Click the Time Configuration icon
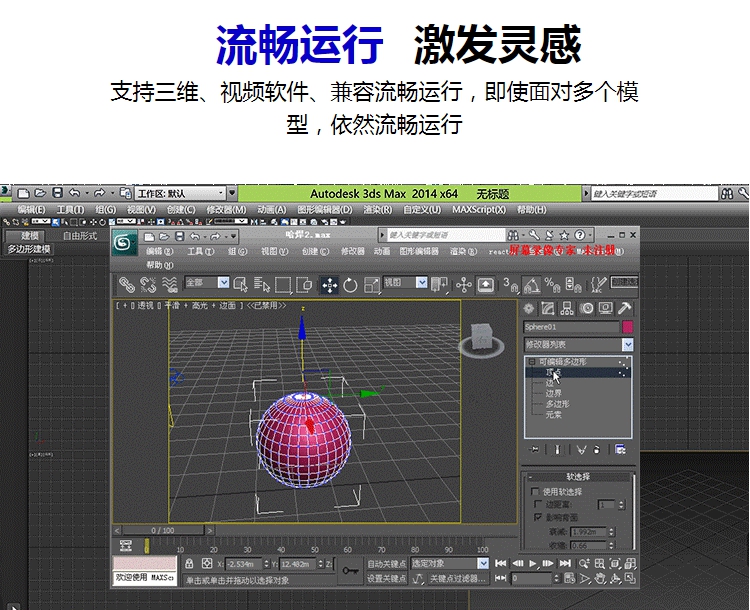 click(x=569, y=578)
